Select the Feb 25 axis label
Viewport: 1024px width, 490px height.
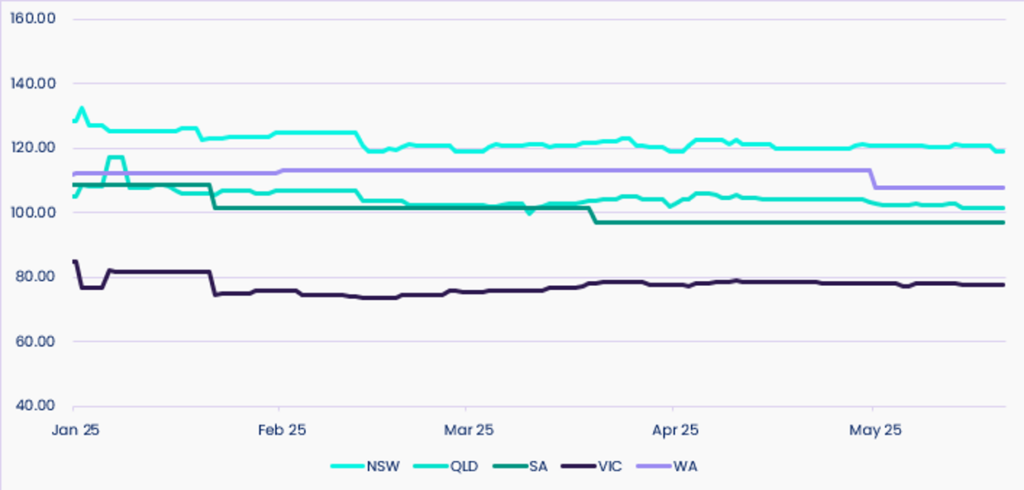coord(281,431)
